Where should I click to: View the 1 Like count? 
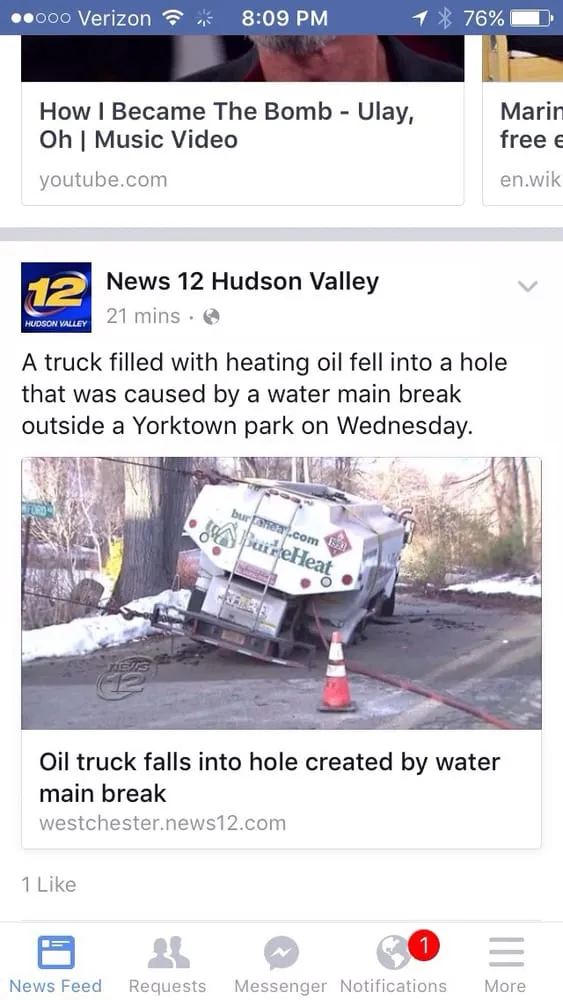pyautogui.click(x=49, y=885)
